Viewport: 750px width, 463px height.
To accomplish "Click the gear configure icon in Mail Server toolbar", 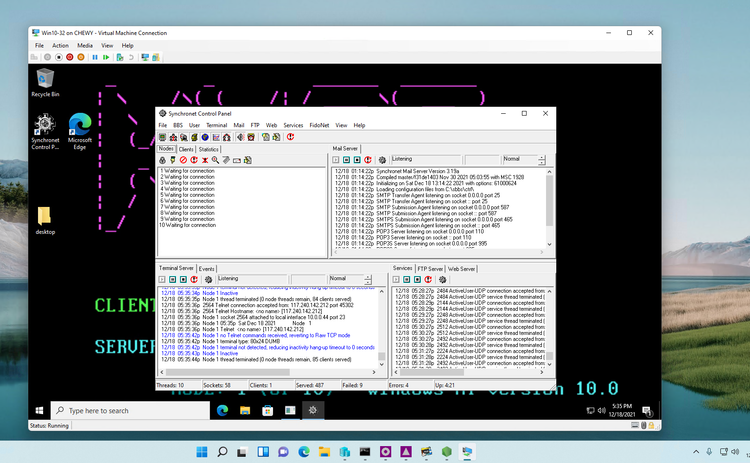I will 382,160.
